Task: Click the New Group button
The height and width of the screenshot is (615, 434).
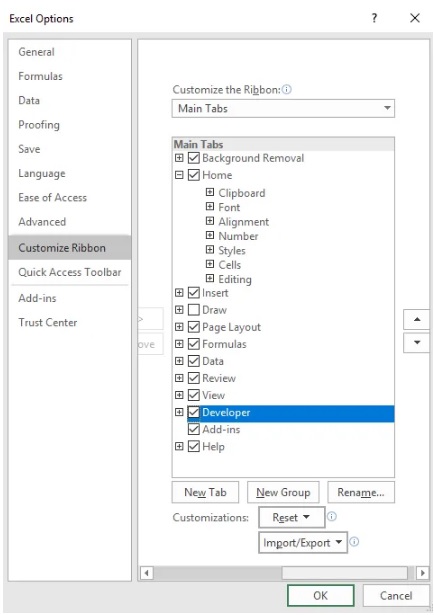Action: tap(283, 492)
